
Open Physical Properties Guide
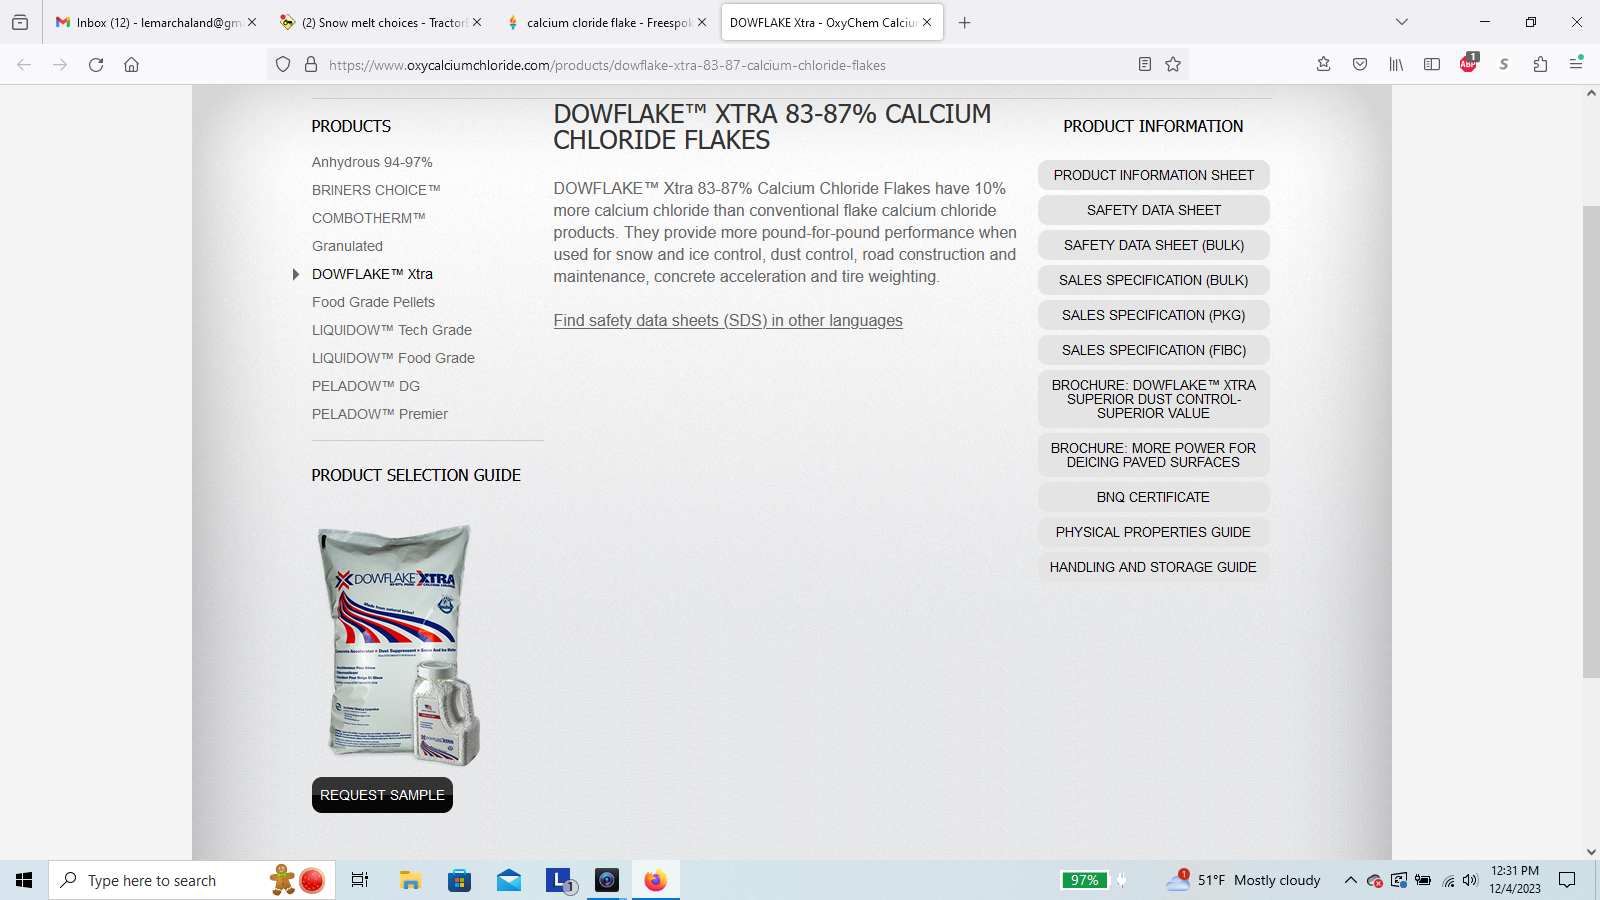click(1154, 532)
